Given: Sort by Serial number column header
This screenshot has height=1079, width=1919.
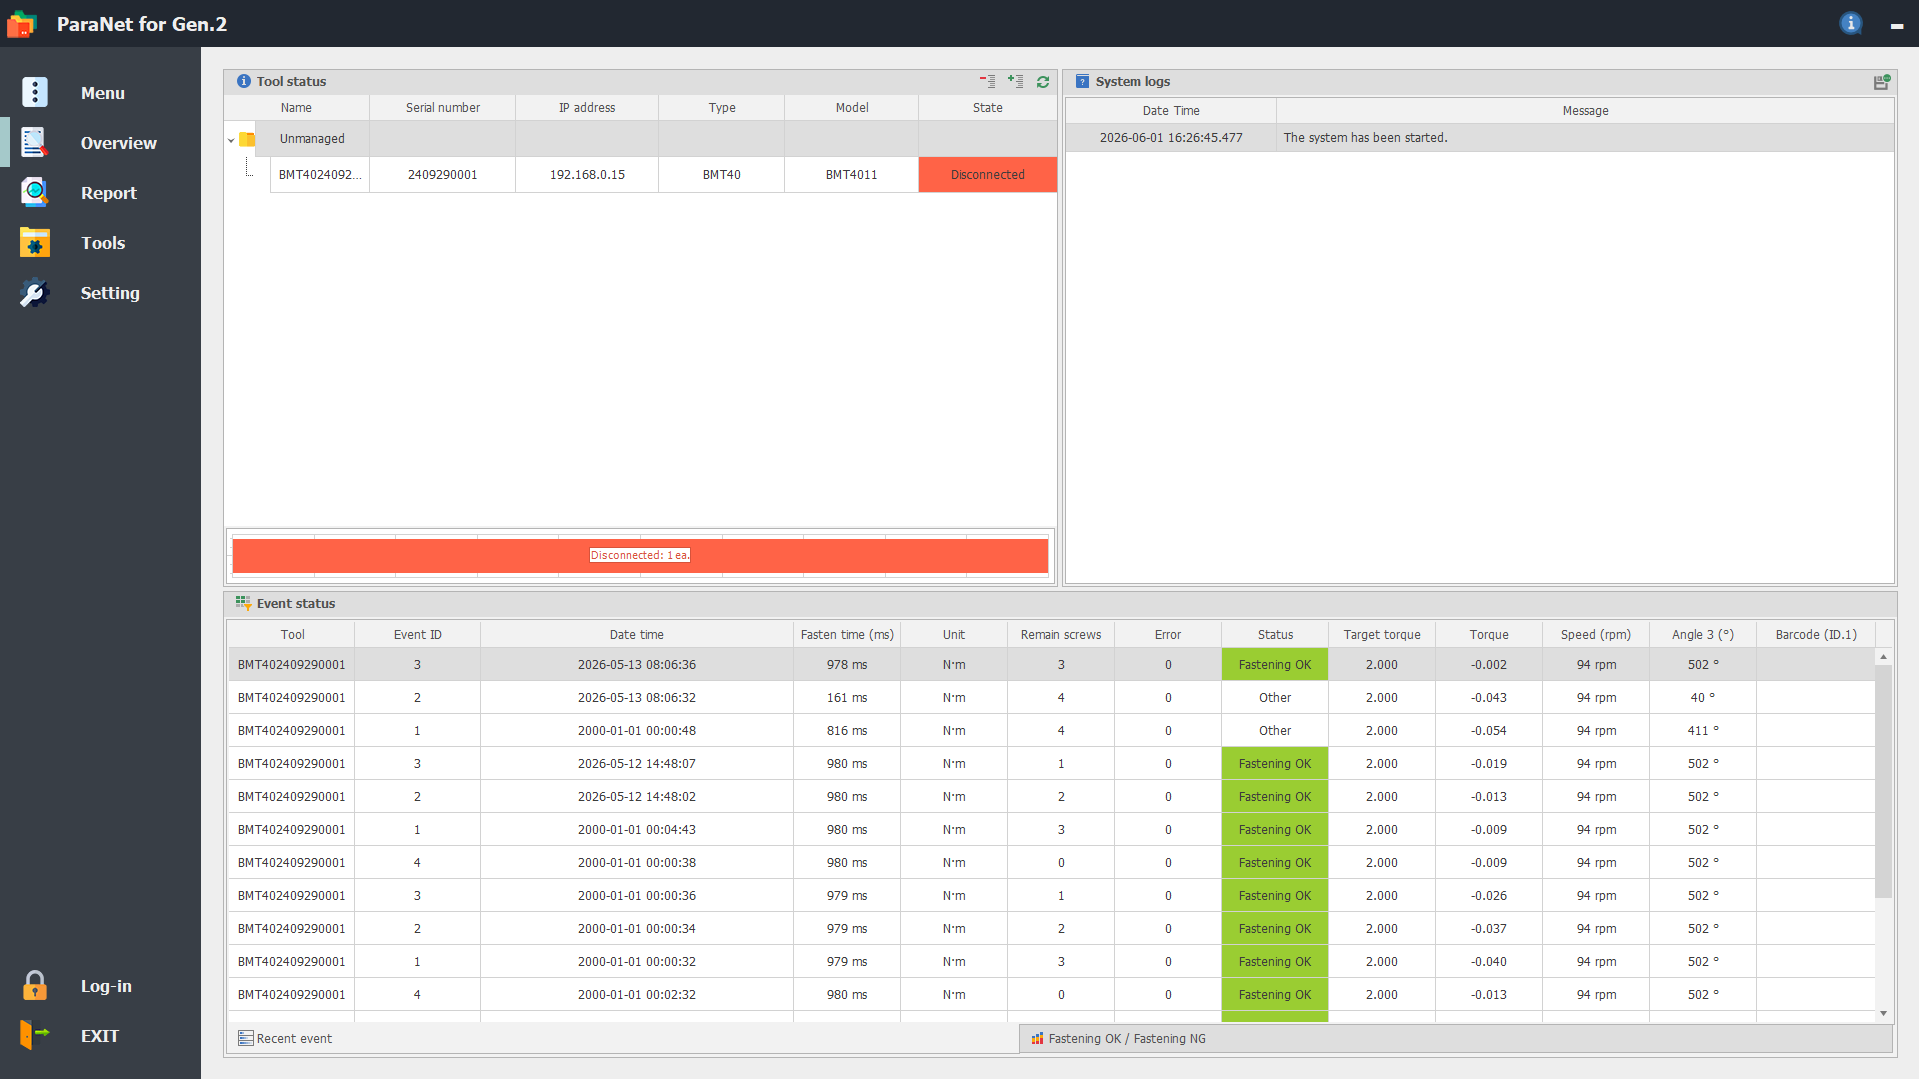Looking at the screenshot, I should pos(443,108).
